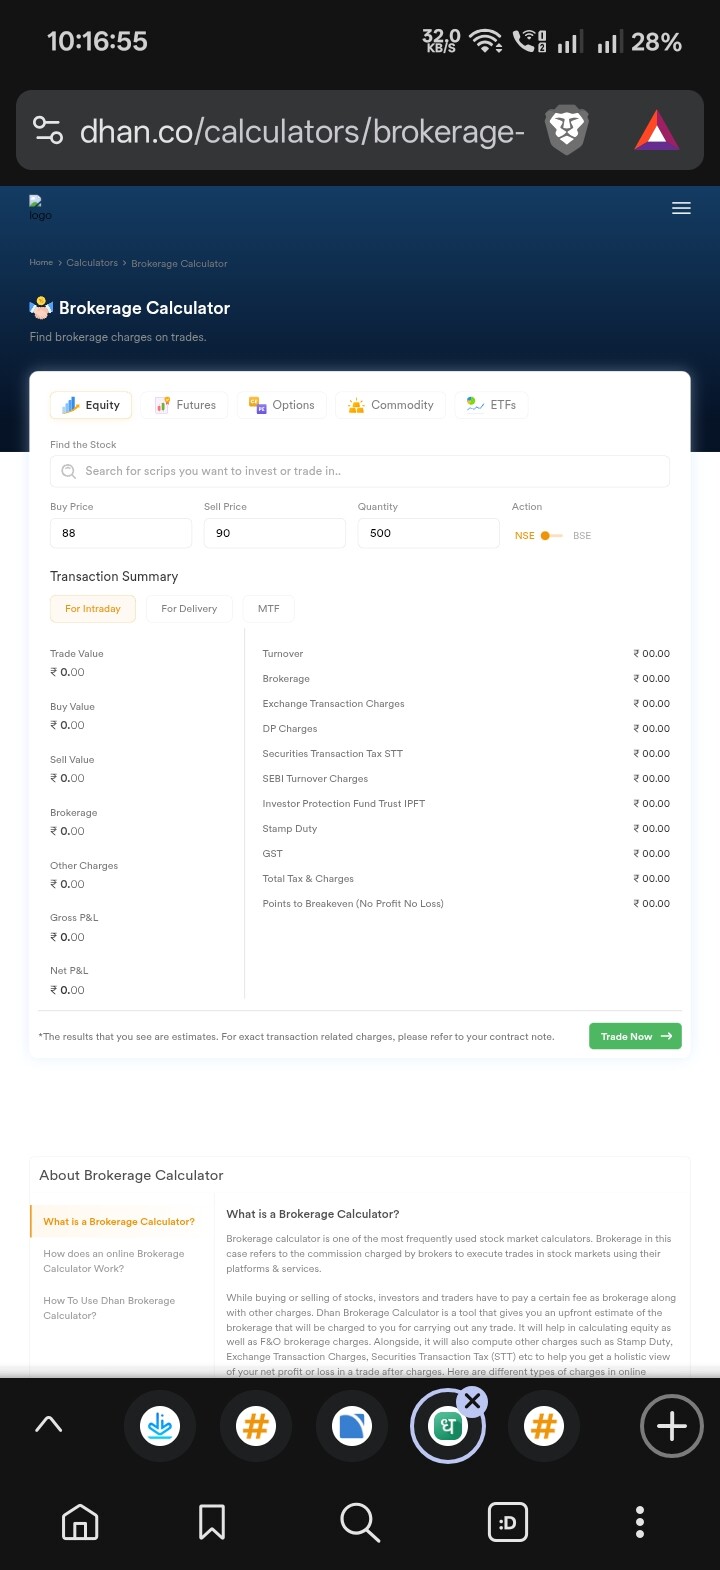Expand the tab strip with up chevron
The height and width of the screenshot is (1570, 720).
click(x=48, y=1425)
